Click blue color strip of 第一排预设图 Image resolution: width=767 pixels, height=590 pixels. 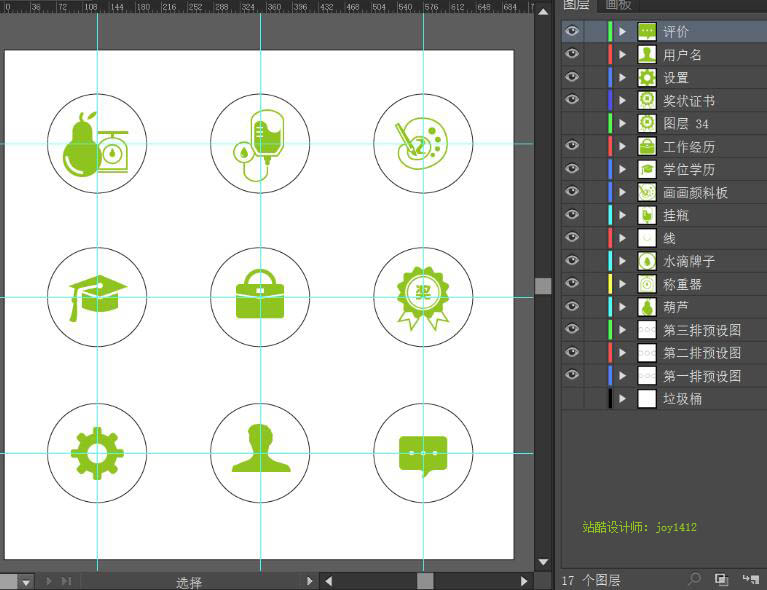pyautogui.click(x=610, y=376)
